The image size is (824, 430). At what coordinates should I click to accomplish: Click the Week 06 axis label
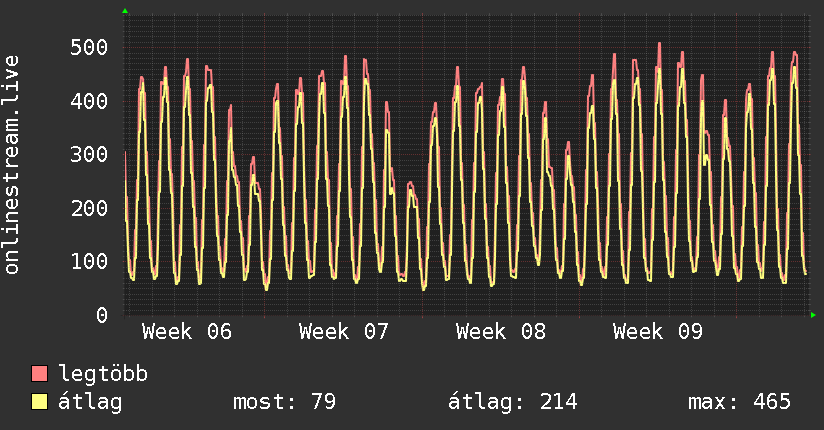click(x=187, y=332)
